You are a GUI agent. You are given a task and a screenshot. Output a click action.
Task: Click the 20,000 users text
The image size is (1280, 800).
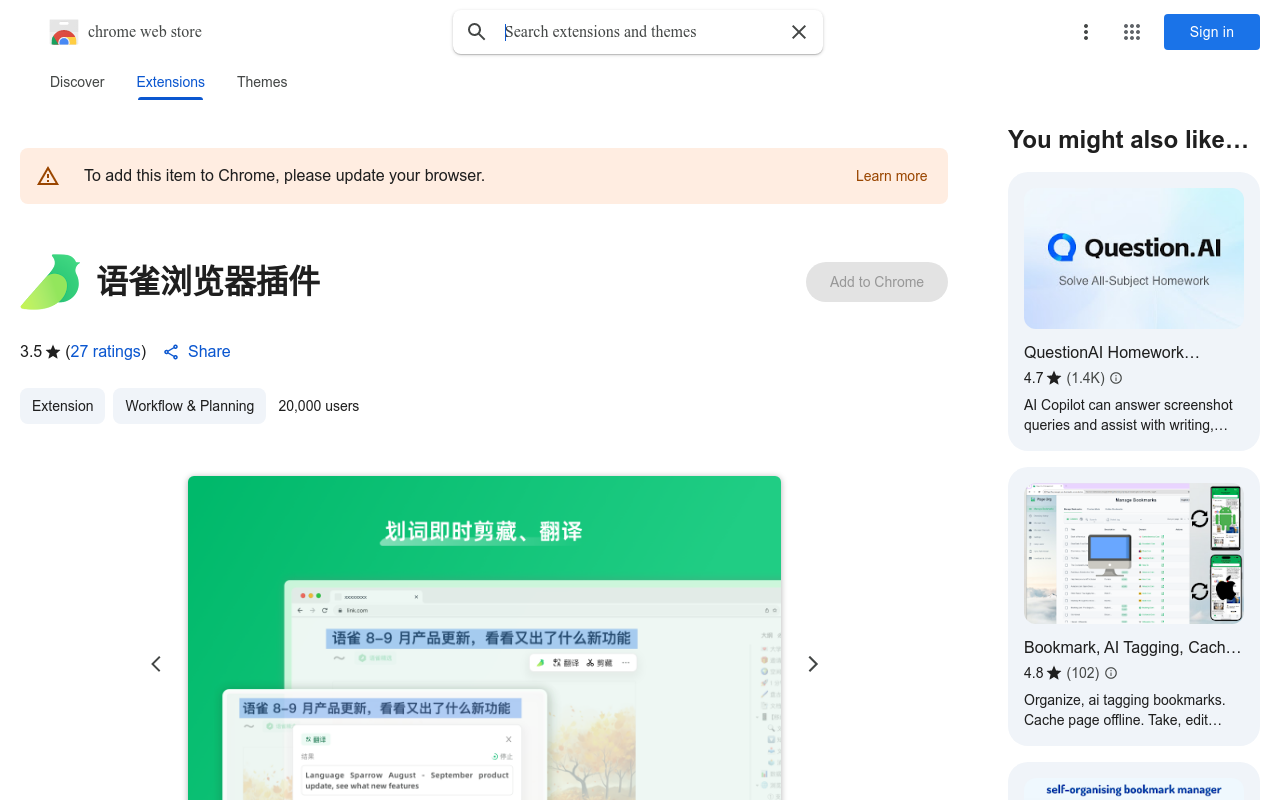319,406
